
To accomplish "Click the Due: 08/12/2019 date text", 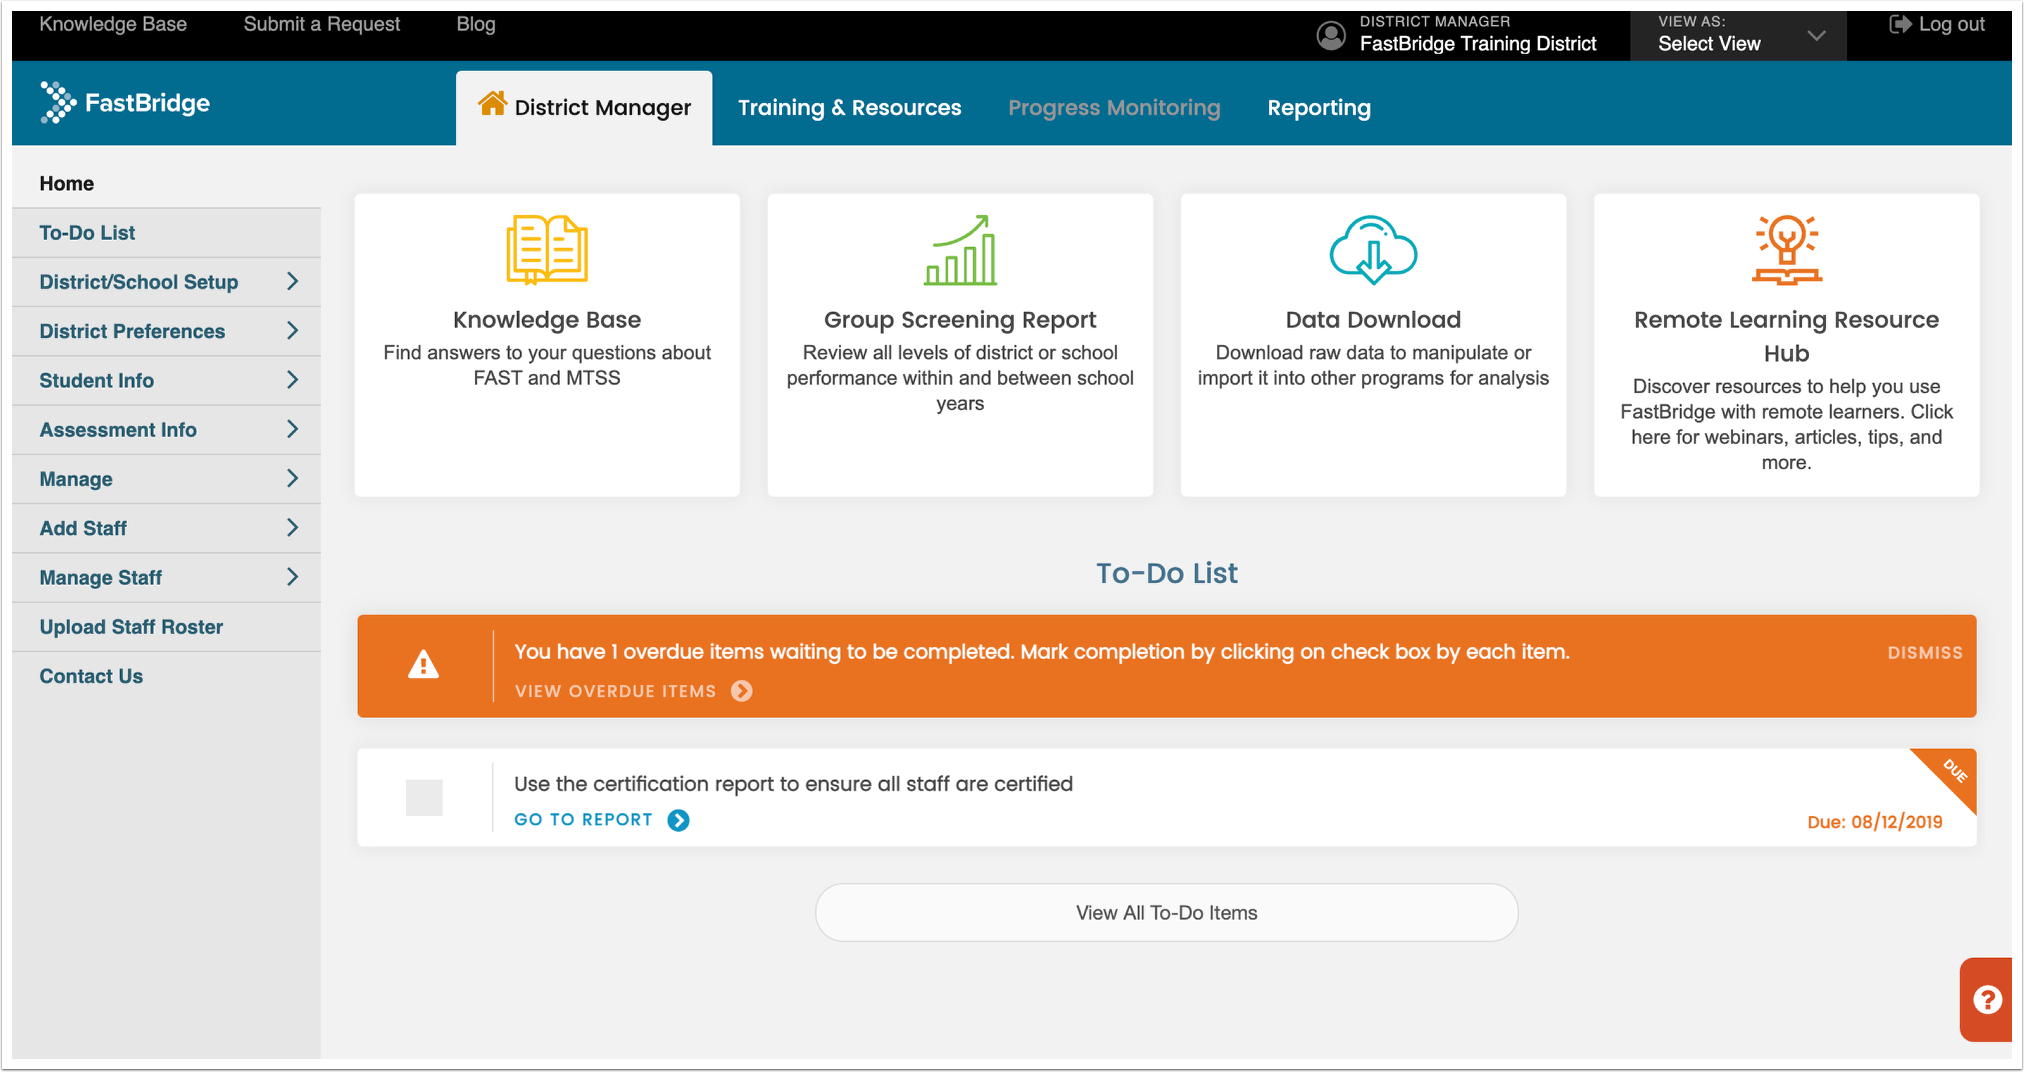I will tap(1875, 822).
